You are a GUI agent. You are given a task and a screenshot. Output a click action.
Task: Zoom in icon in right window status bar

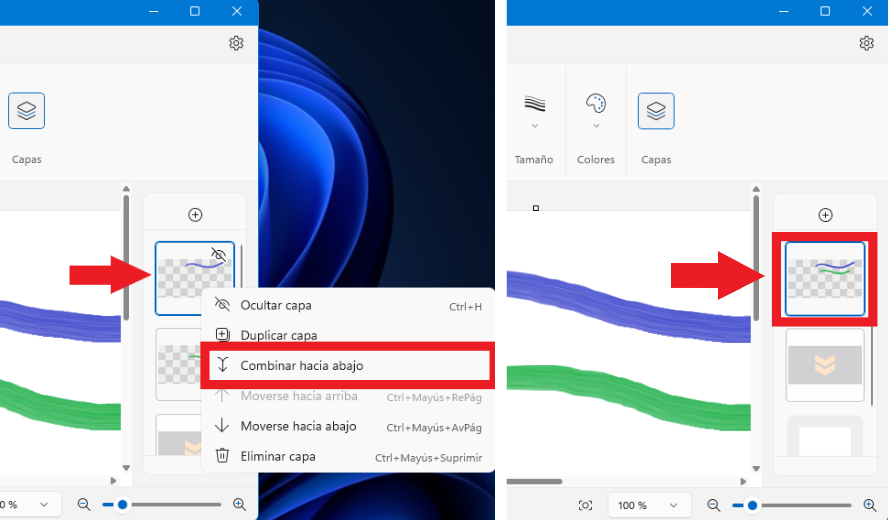pos(870,505)
